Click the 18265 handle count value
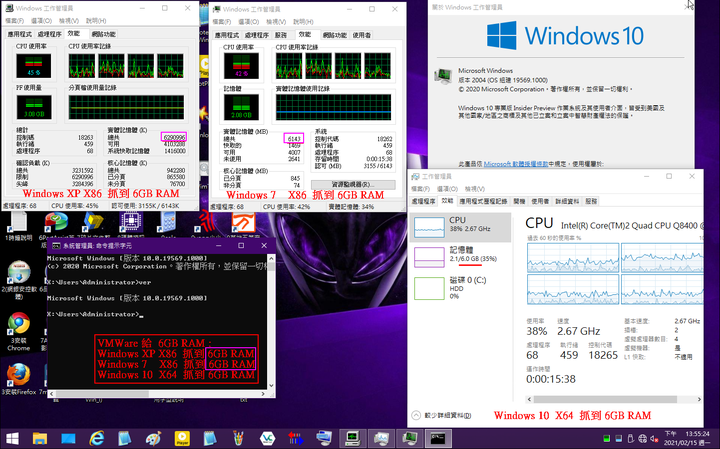The image size is (720, 449). (603, 355)
